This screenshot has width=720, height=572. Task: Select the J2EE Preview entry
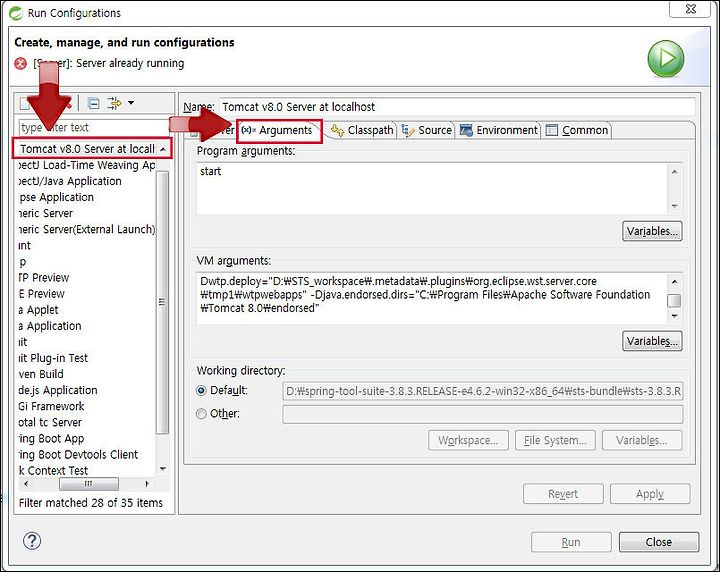click(42, 294)
